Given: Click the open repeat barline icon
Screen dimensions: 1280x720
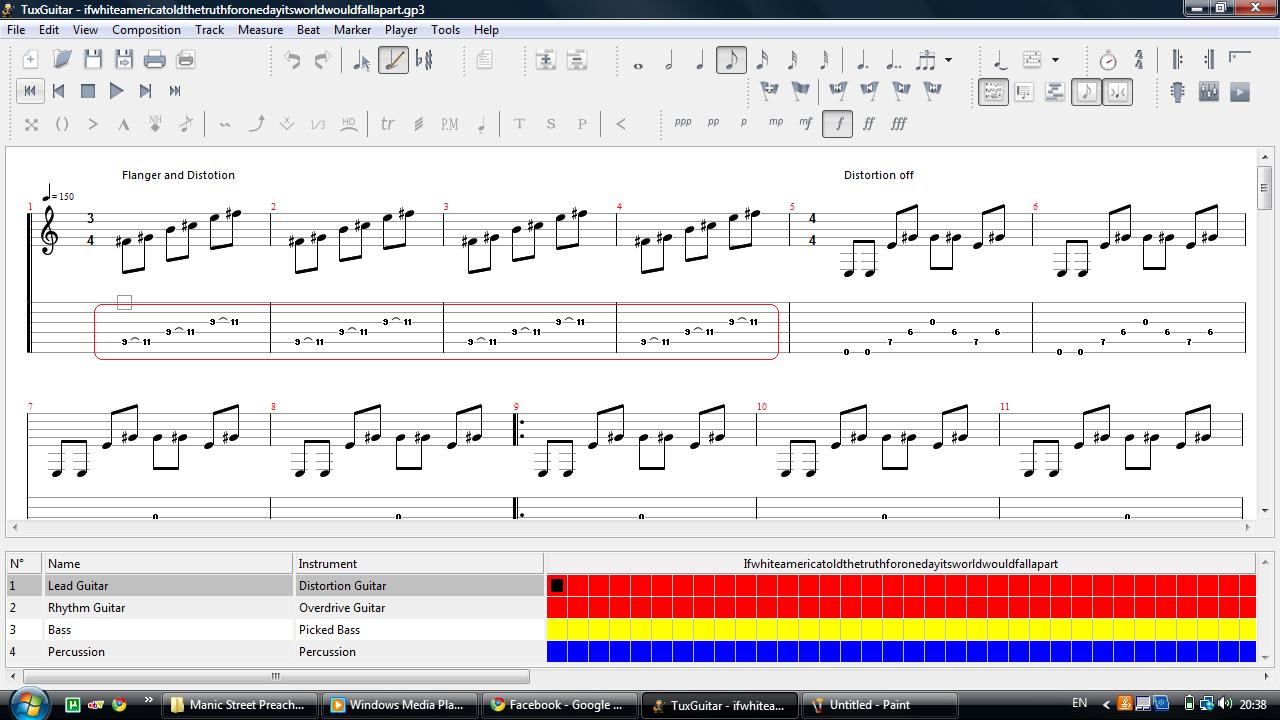Looking at the screenshot, I should [x=1178, y=61].
